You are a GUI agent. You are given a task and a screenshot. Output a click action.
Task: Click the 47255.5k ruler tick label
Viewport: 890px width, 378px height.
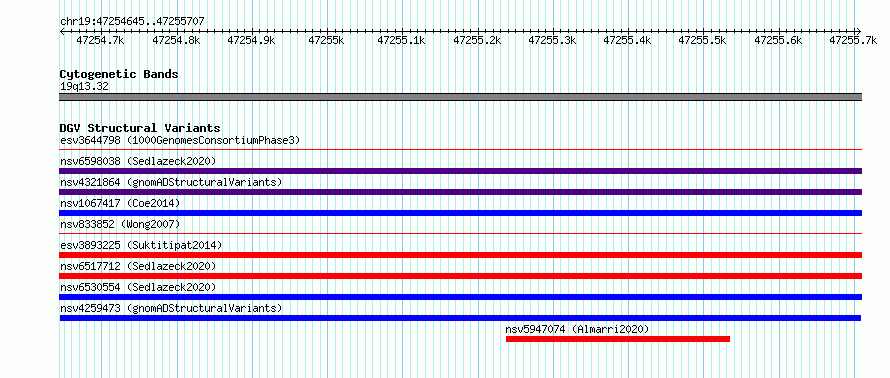[703, 40]
